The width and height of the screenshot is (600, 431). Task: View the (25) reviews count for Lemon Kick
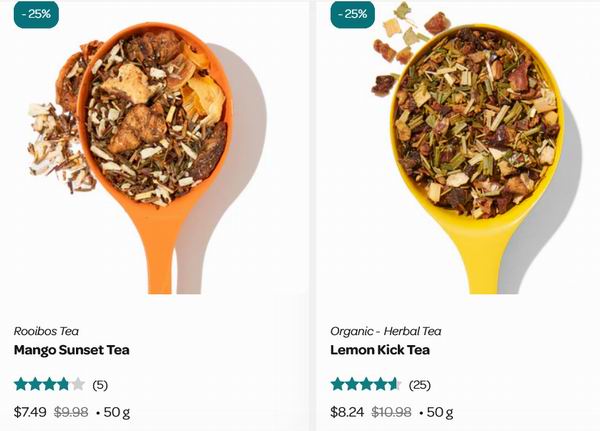(420, 385)
